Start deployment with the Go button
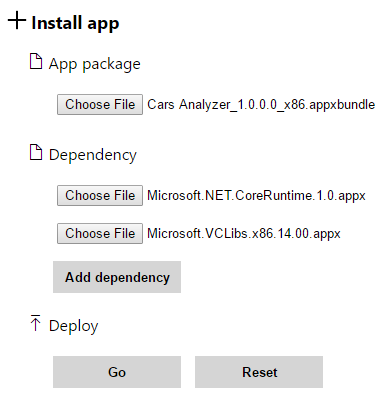The image size is (392, 403). [x=117, y=372]
